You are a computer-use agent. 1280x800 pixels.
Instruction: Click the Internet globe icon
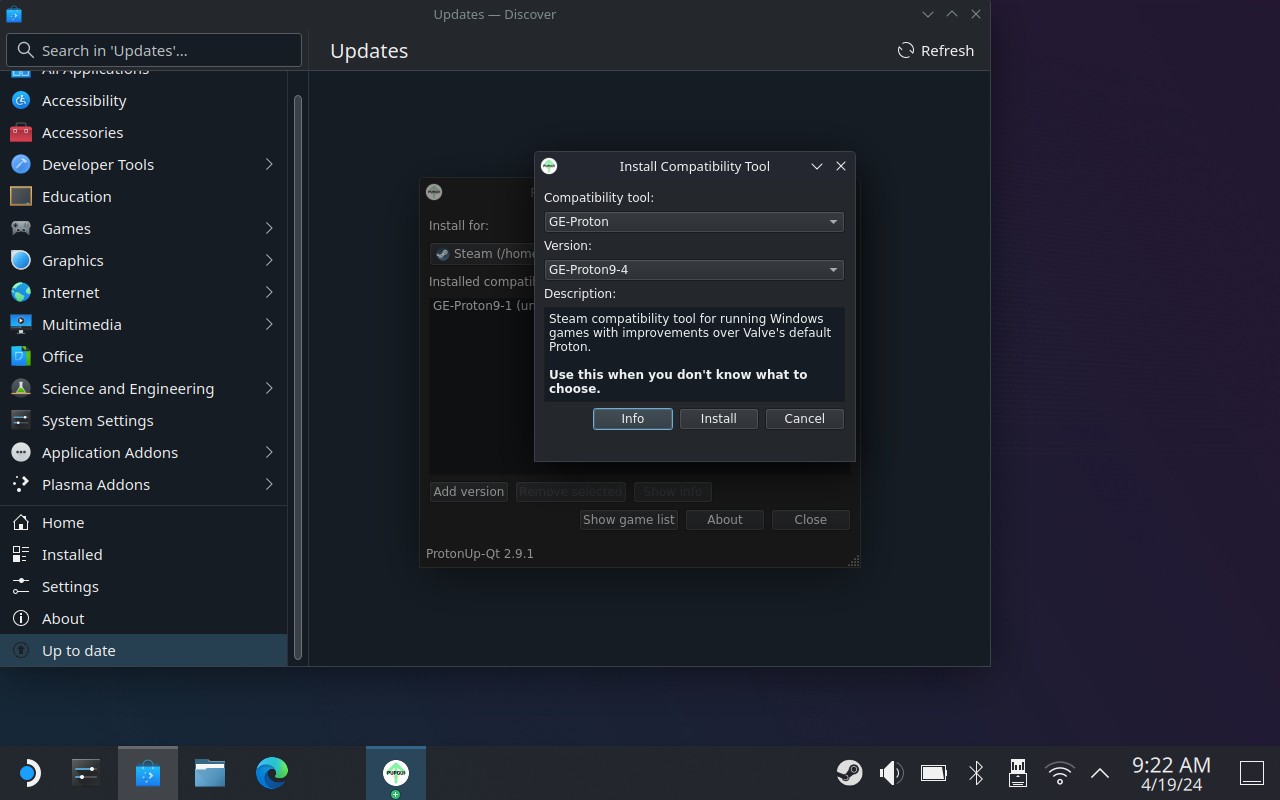tap(21, 292)
